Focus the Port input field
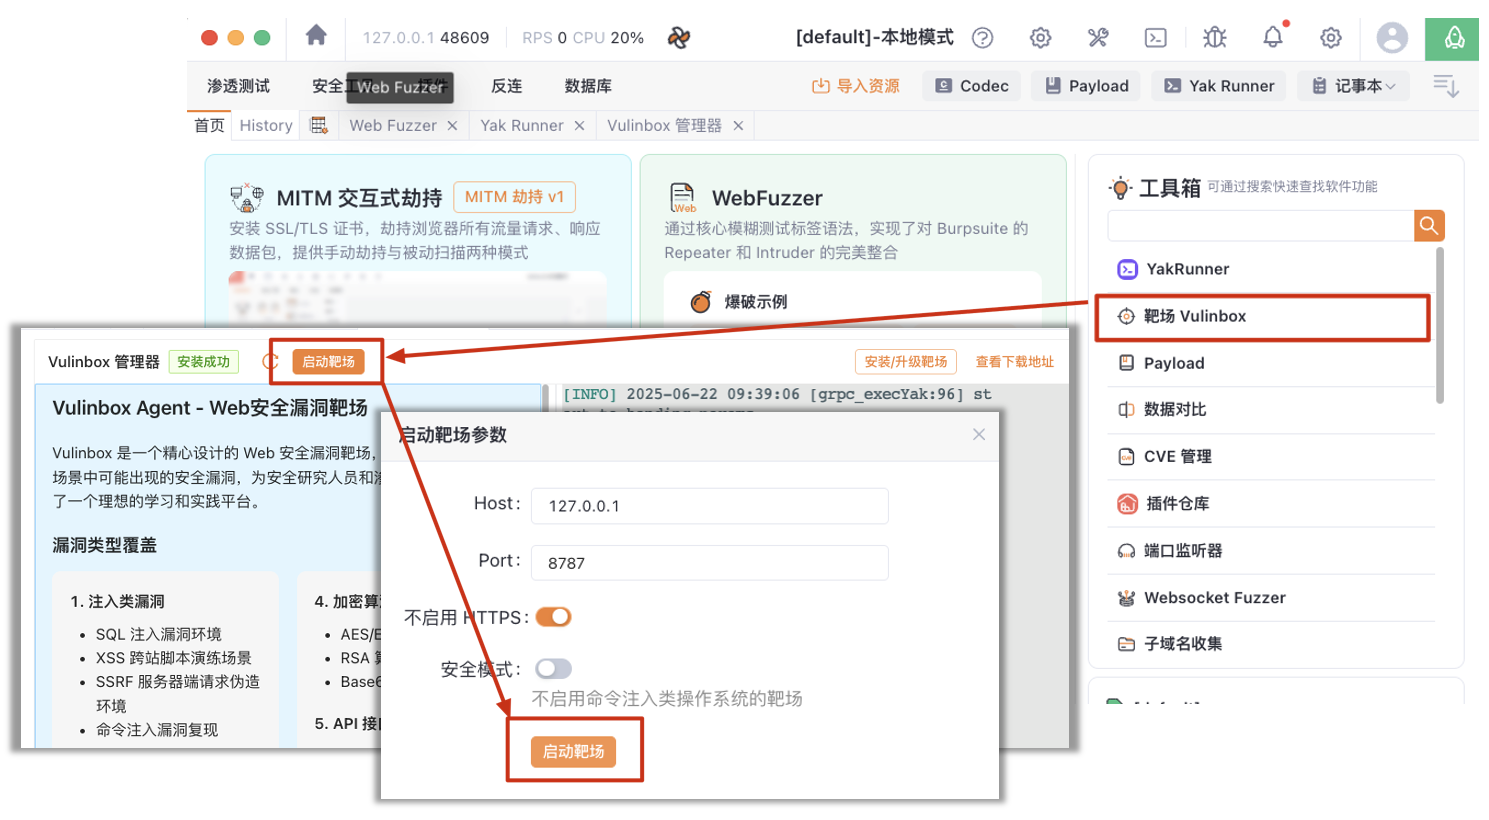The image size is (1489, 820). coord(709,563)
